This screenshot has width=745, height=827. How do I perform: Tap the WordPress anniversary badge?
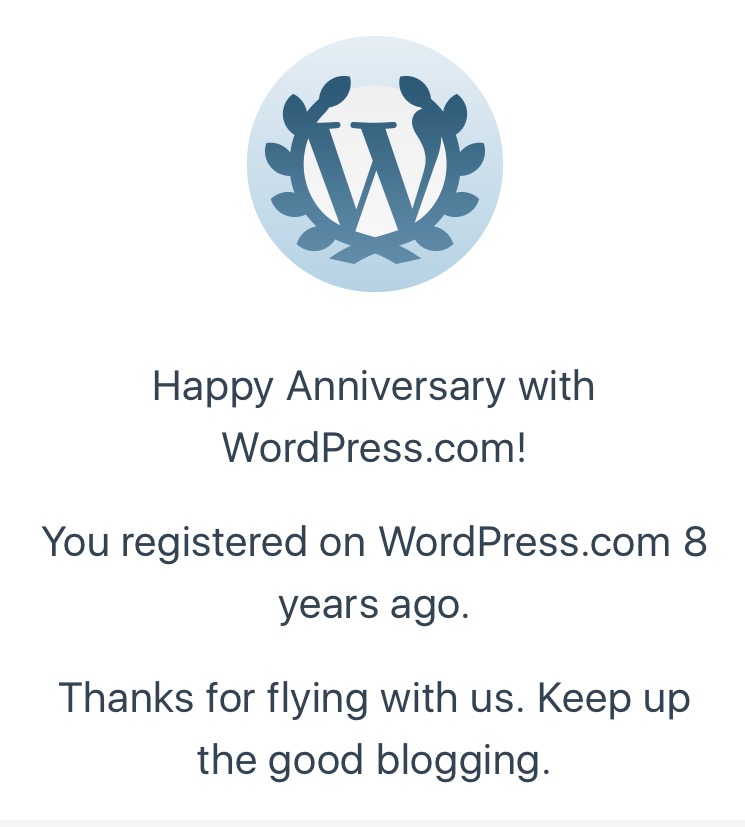tap(374, 164)
